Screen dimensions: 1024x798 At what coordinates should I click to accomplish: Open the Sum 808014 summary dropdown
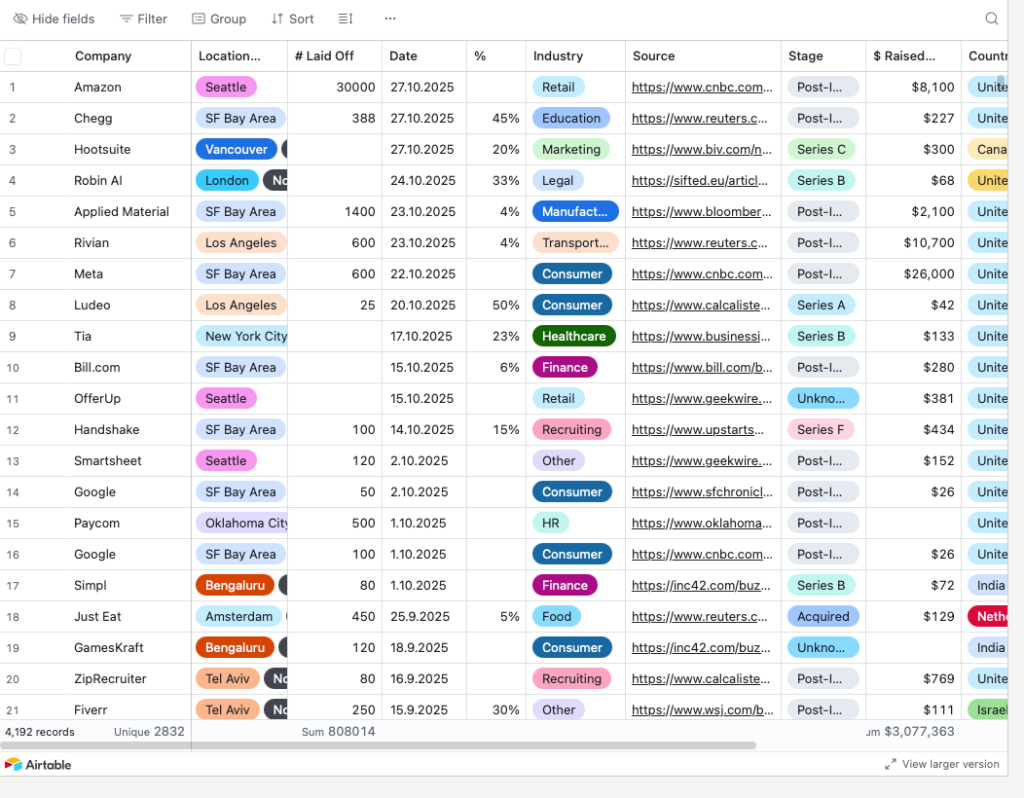tap(338, 732)
